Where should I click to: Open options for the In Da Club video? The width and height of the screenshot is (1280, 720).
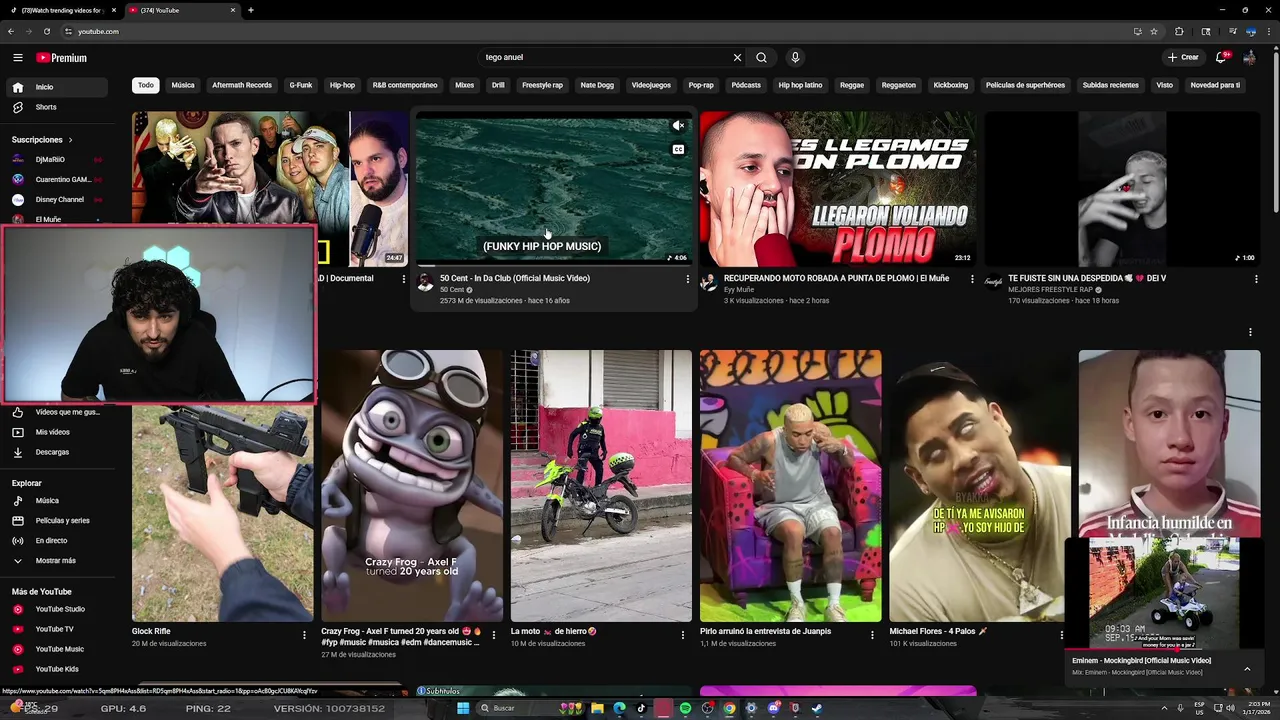(687, 279)
